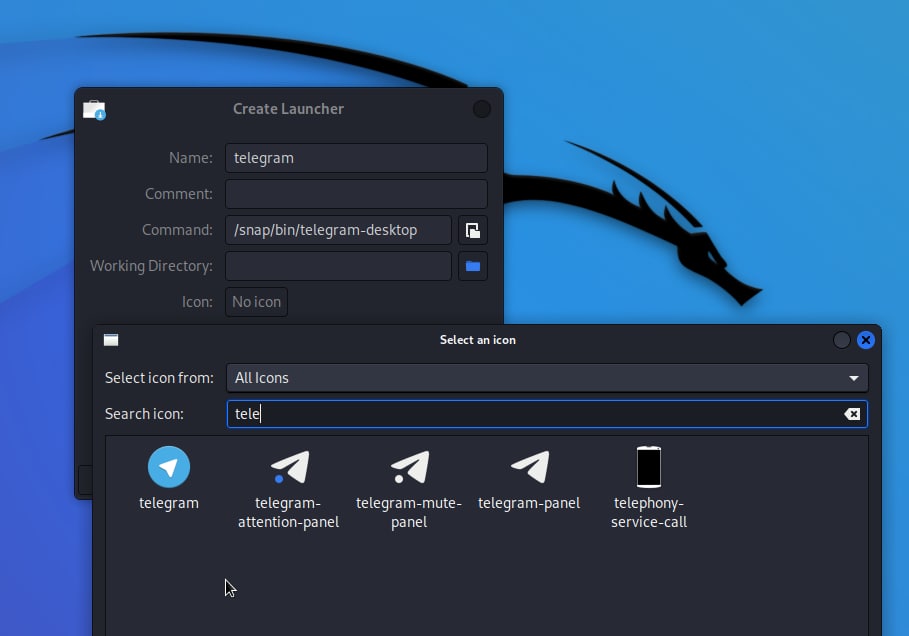Click the circular control on Create Launcher titlebar
909x636 pixels.
tap(481, 108)
